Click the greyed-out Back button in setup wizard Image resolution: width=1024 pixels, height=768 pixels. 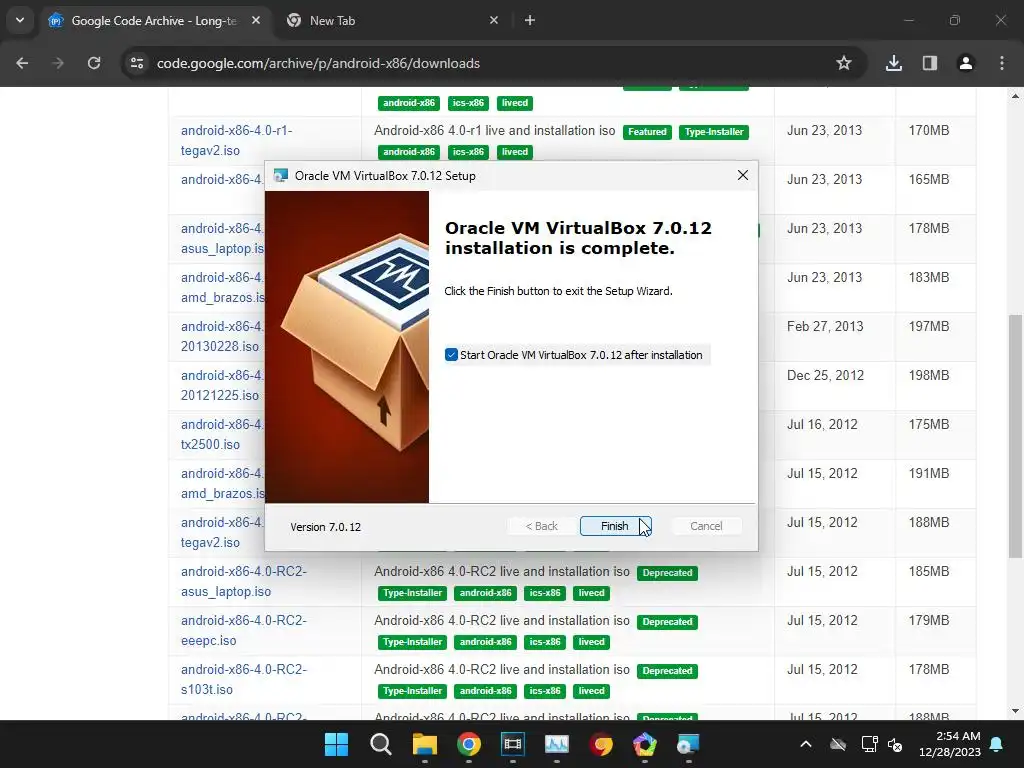pyautogui.click(x=541, y=526)
